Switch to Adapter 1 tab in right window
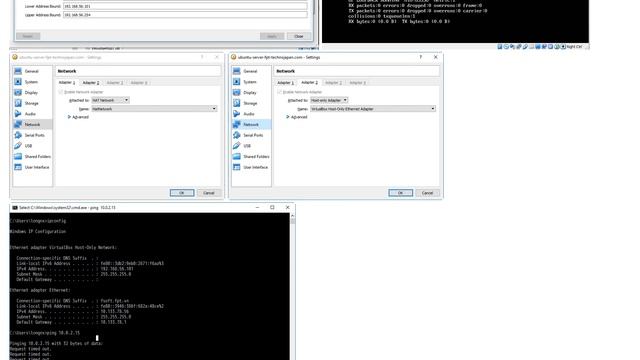 click(285, 82)
